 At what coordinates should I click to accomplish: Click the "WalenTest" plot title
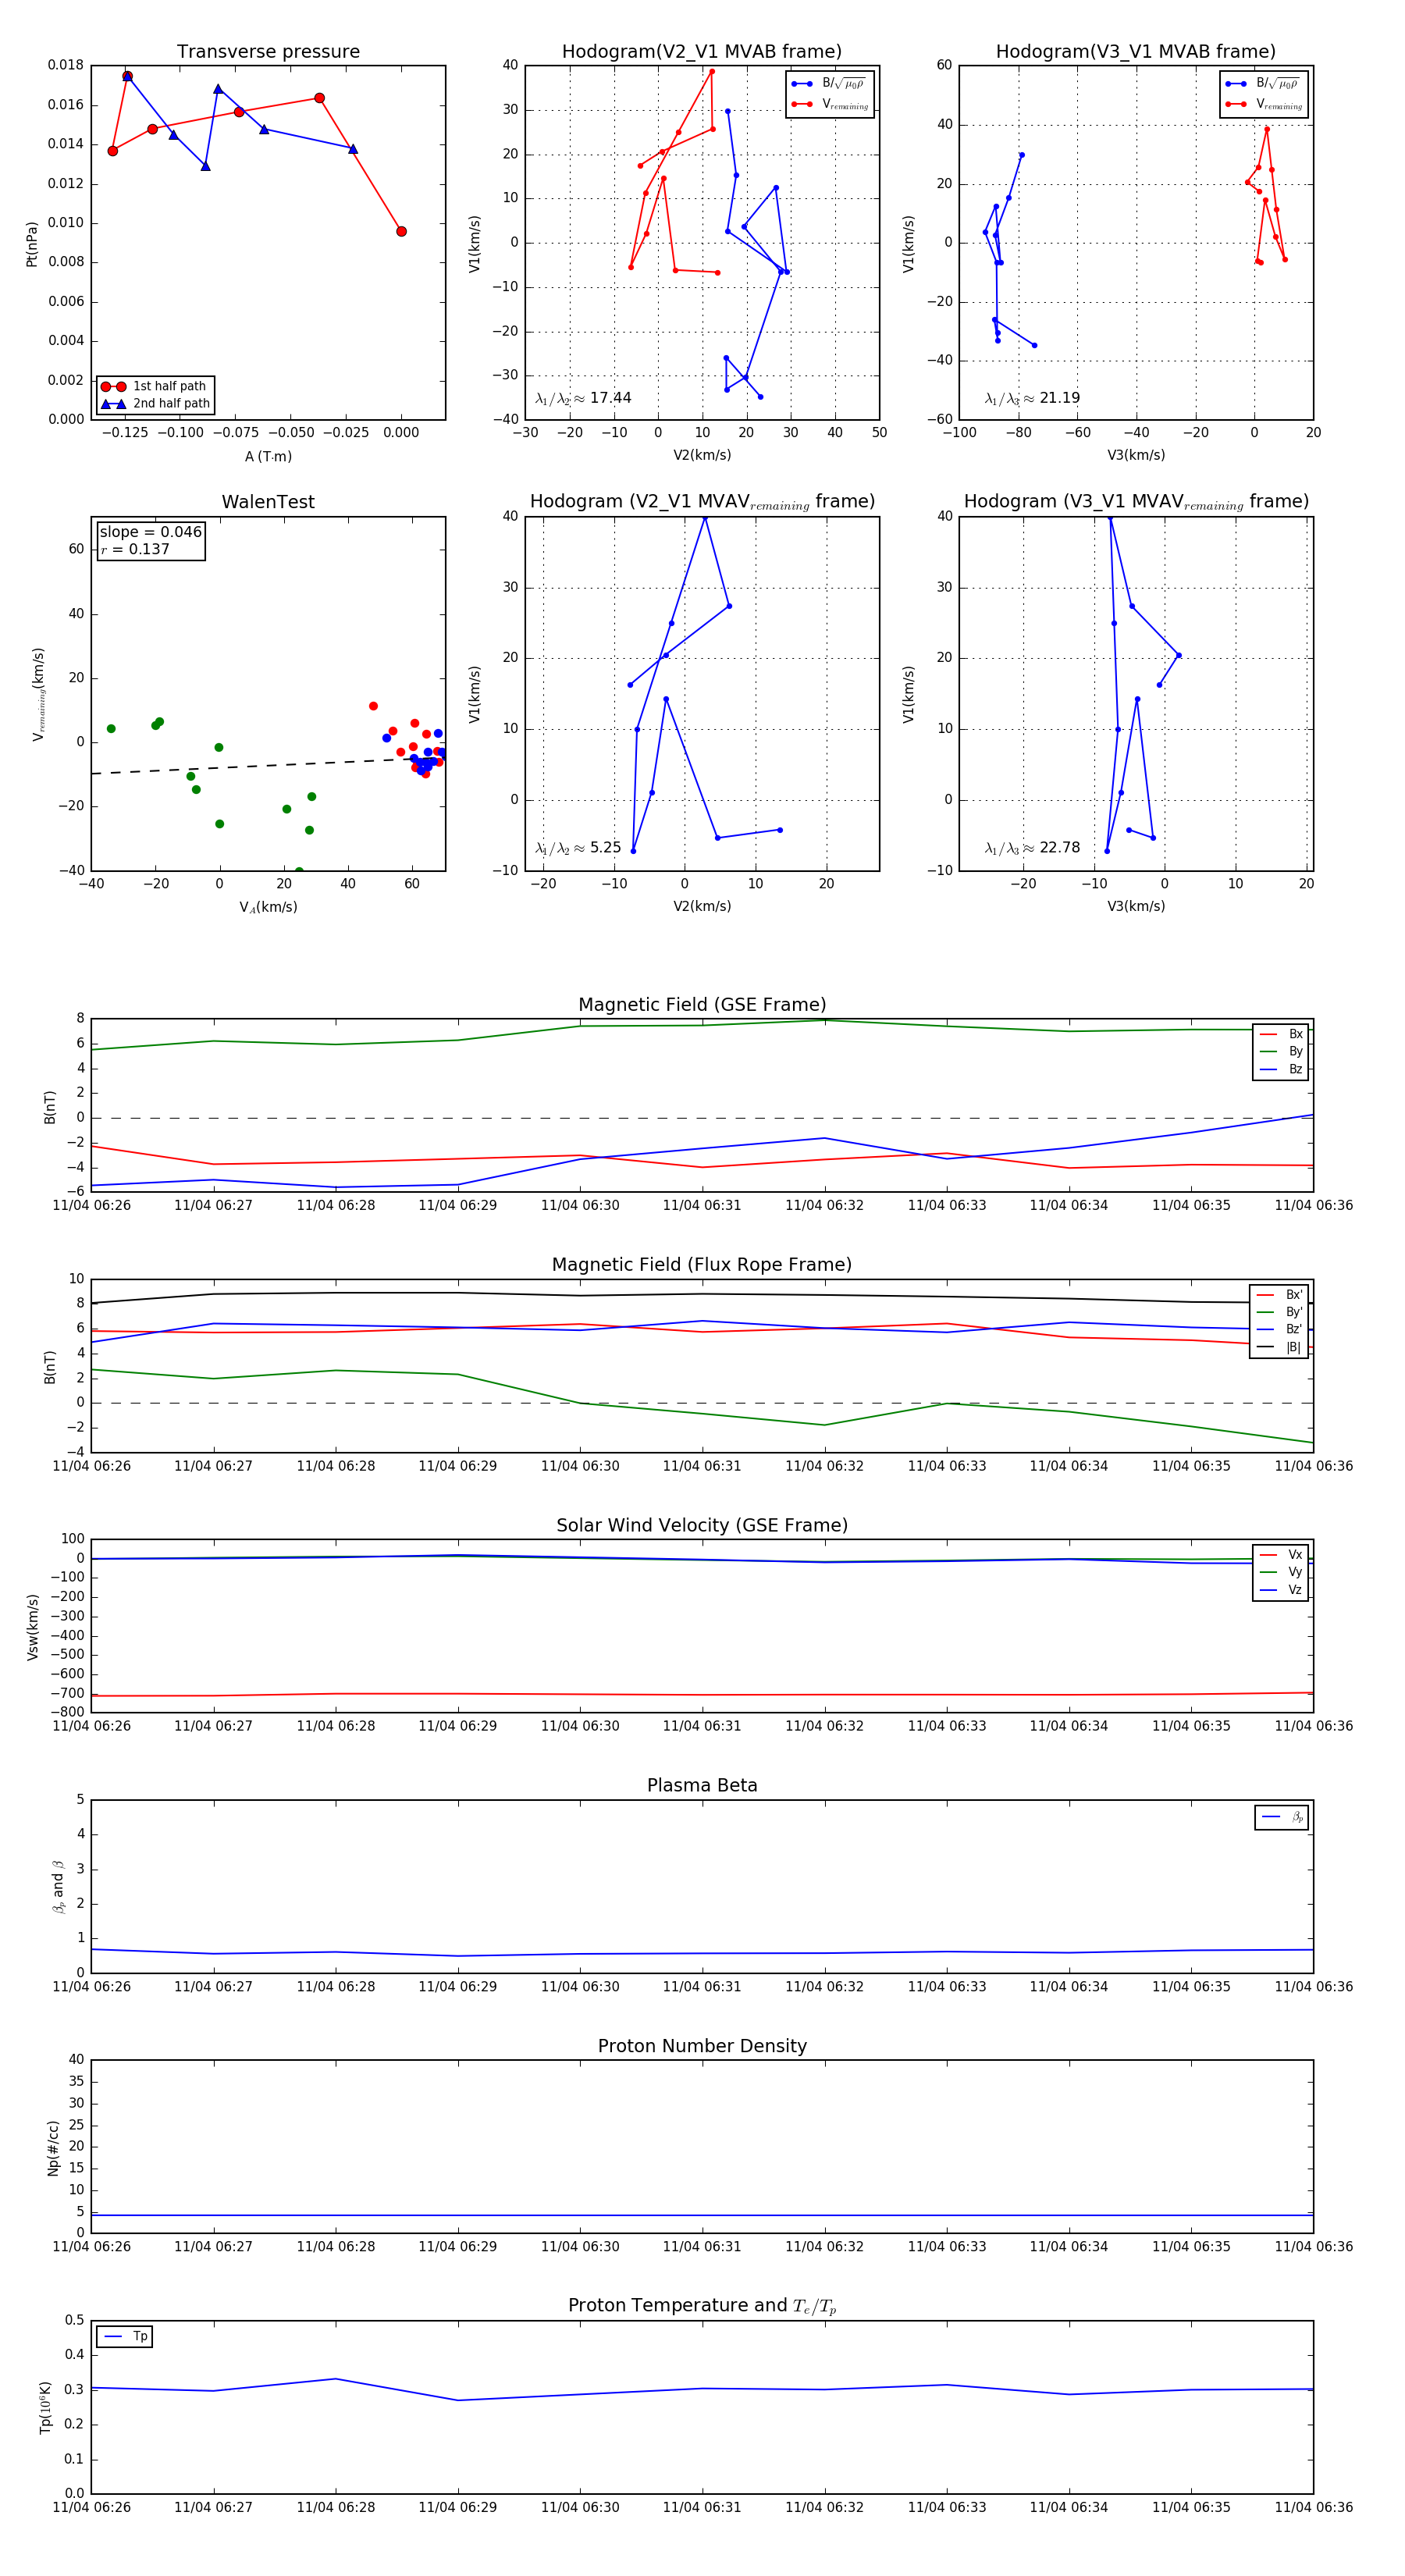click(x=268, y=502)
